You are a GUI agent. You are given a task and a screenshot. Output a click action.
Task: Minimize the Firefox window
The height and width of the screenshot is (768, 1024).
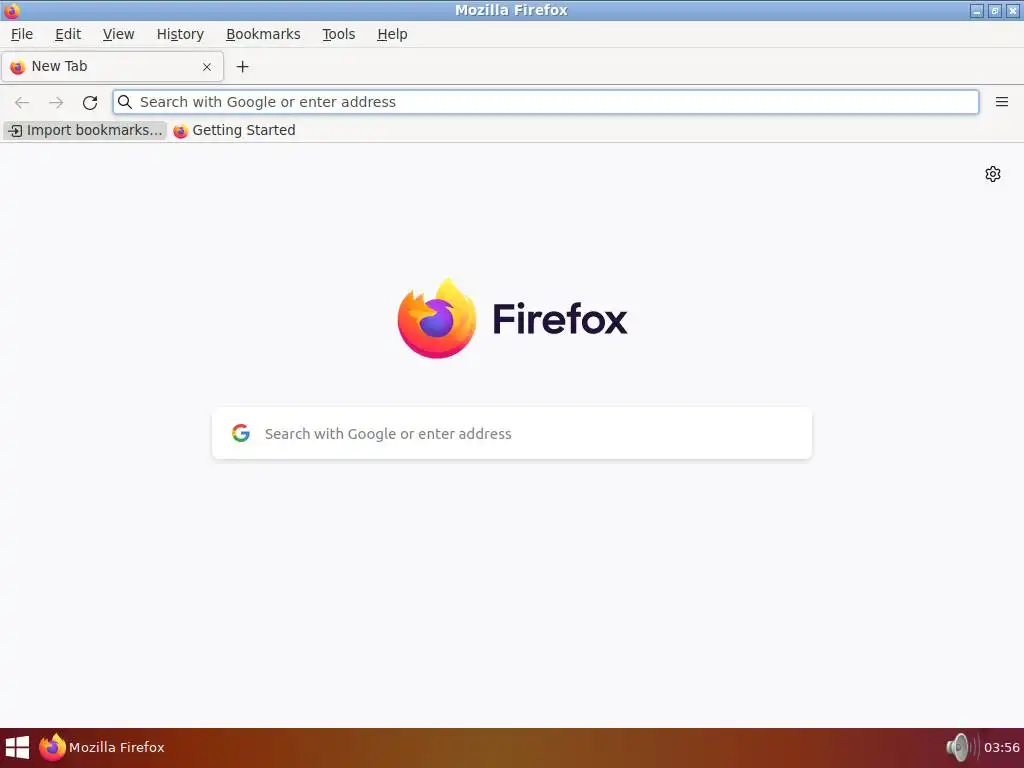(x=977, y=10)
